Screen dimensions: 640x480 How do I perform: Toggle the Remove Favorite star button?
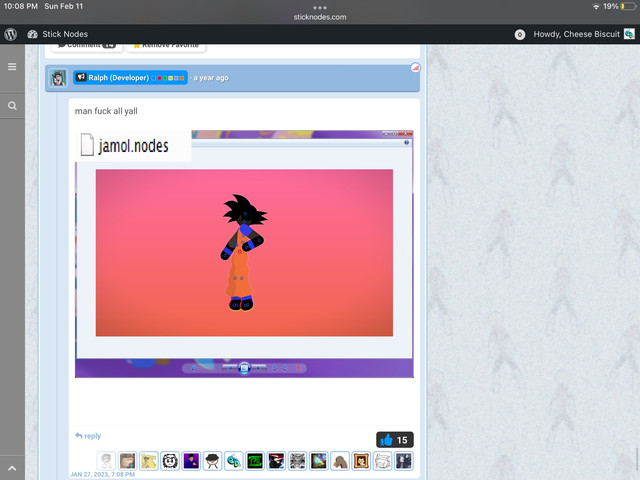166,46
